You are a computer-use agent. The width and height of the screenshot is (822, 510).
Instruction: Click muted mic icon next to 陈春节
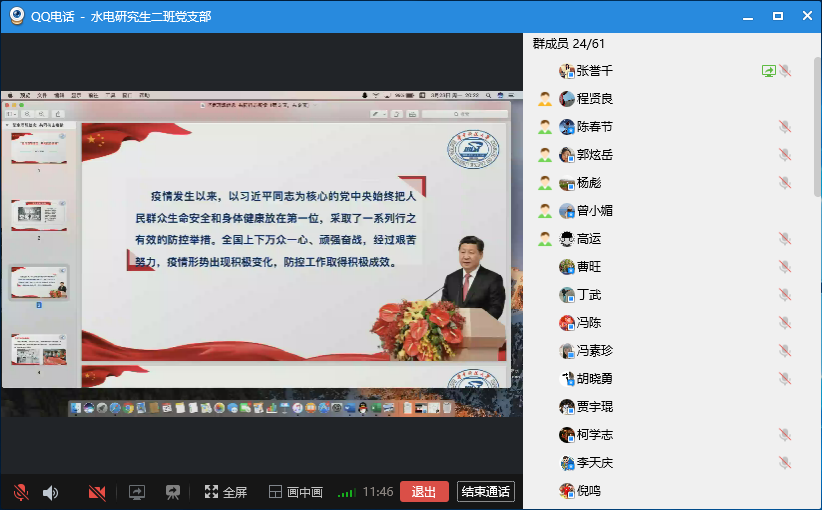point(785,127)
